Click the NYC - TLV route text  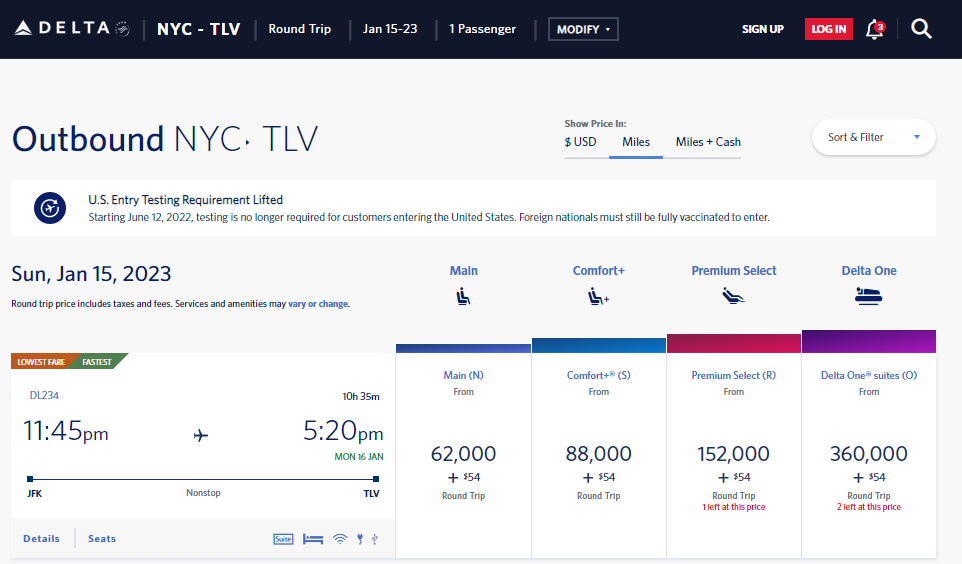pos(198,29)
